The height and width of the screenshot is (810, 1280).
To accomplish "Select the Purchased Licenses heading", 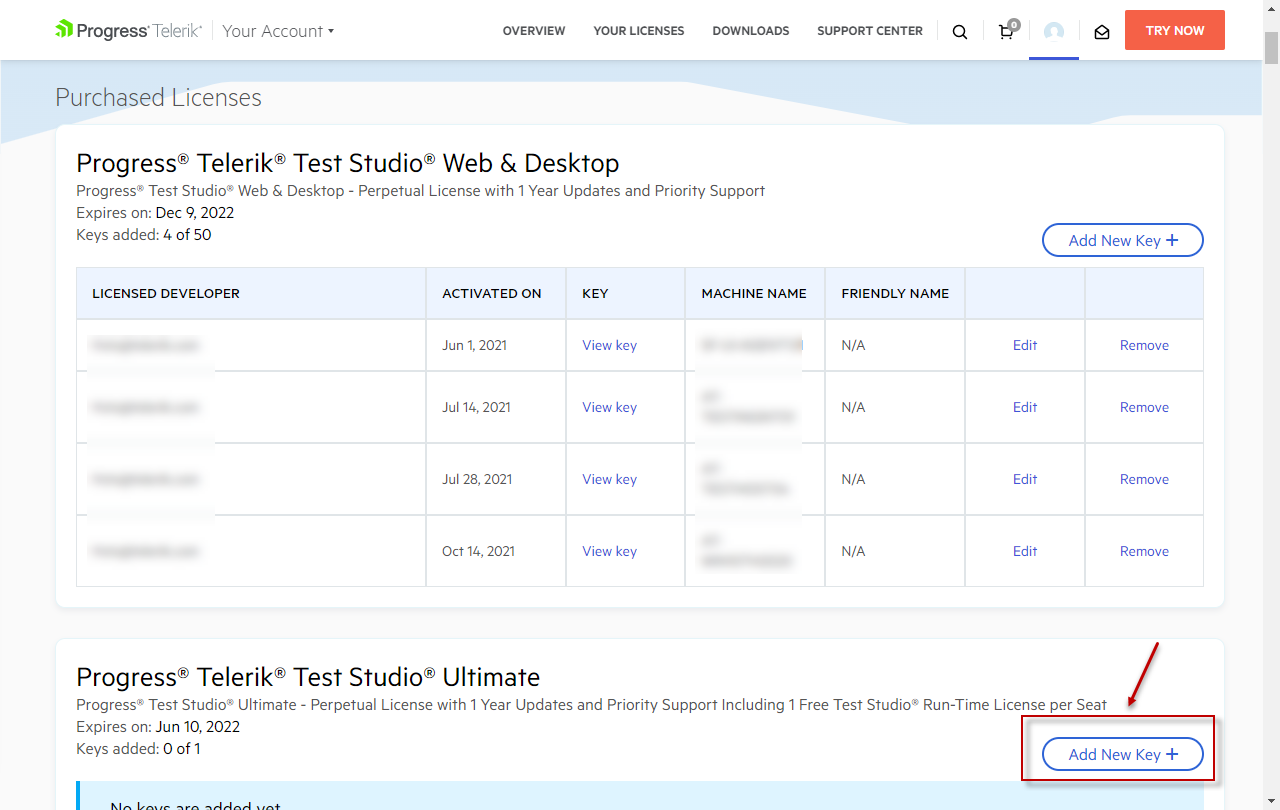I will click(x=158, y=97).
